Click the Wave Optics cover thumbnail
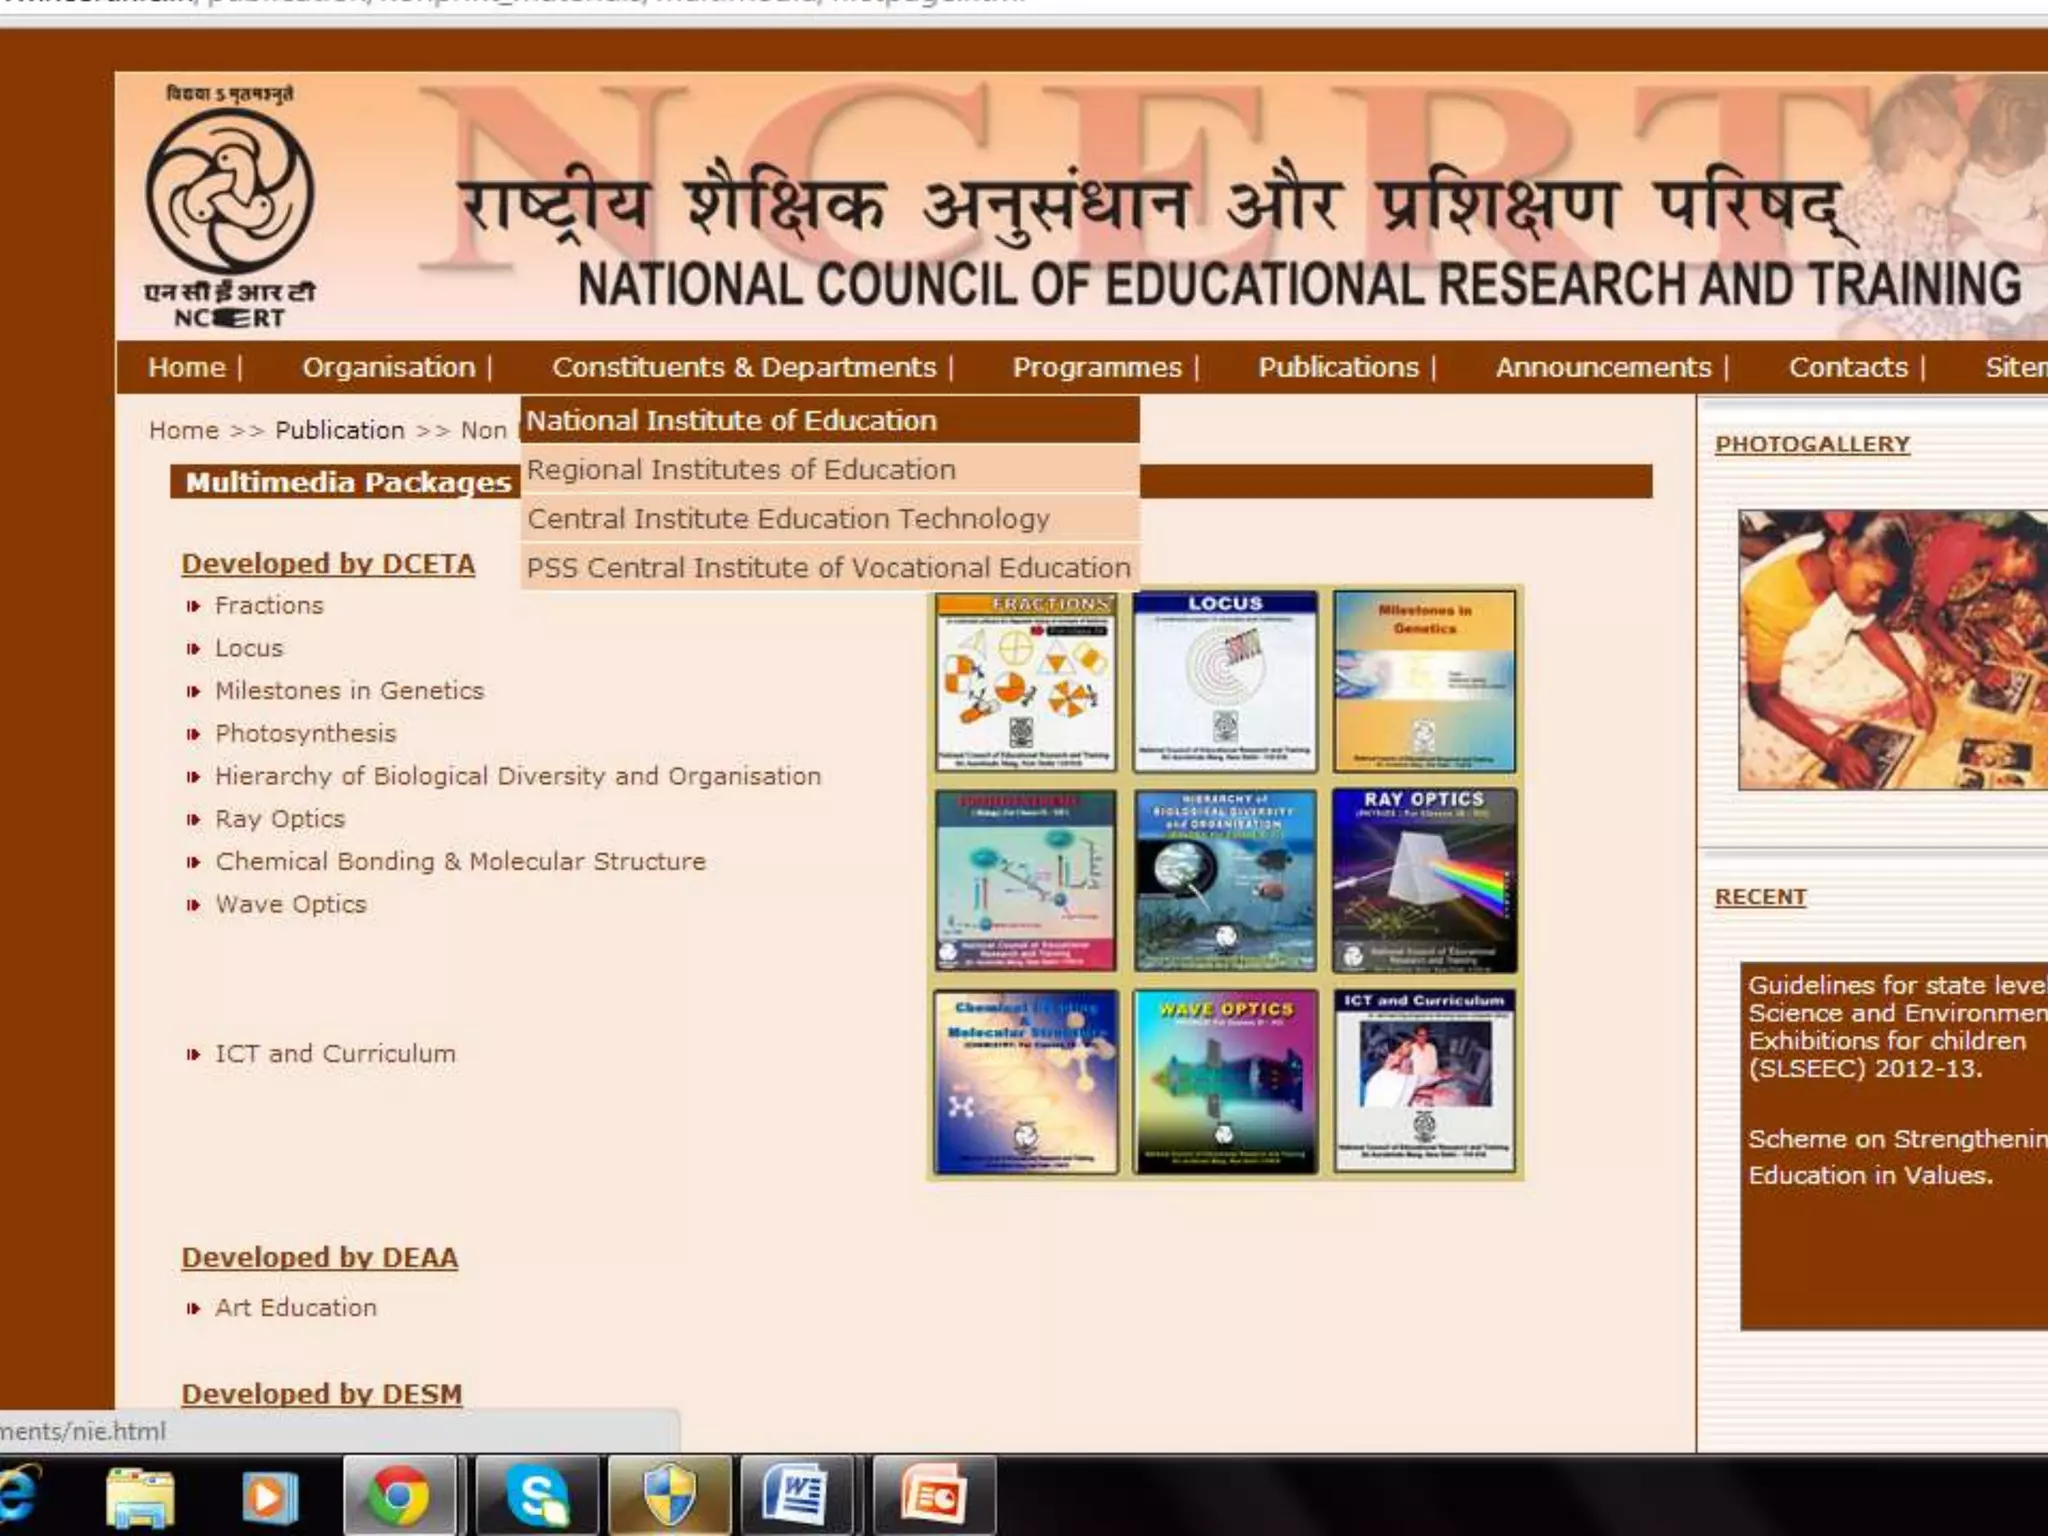The width and height of the screenshot is (2048, 1536). pyautogui.click(x=1225, y=1081)
